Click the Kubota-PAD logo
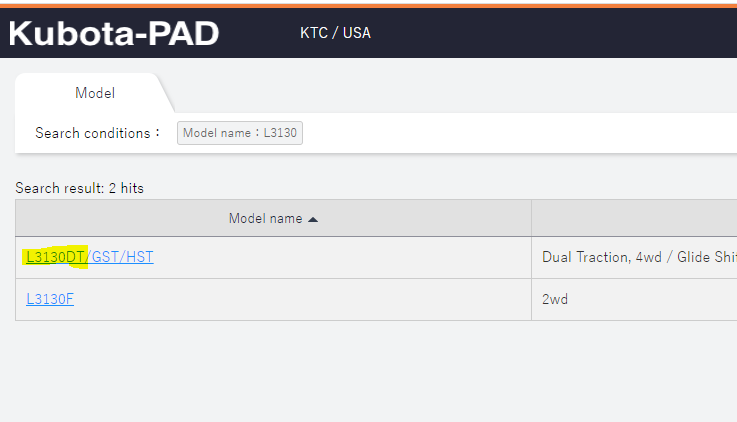This screenshot has width=737, height=422. pyautogui.click(x=114, y=33)
